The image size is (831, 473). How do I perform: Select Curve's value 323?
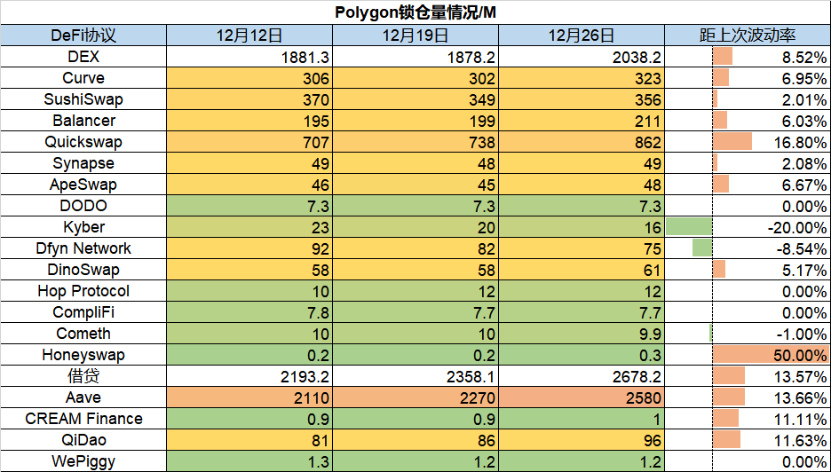[581, 78]
